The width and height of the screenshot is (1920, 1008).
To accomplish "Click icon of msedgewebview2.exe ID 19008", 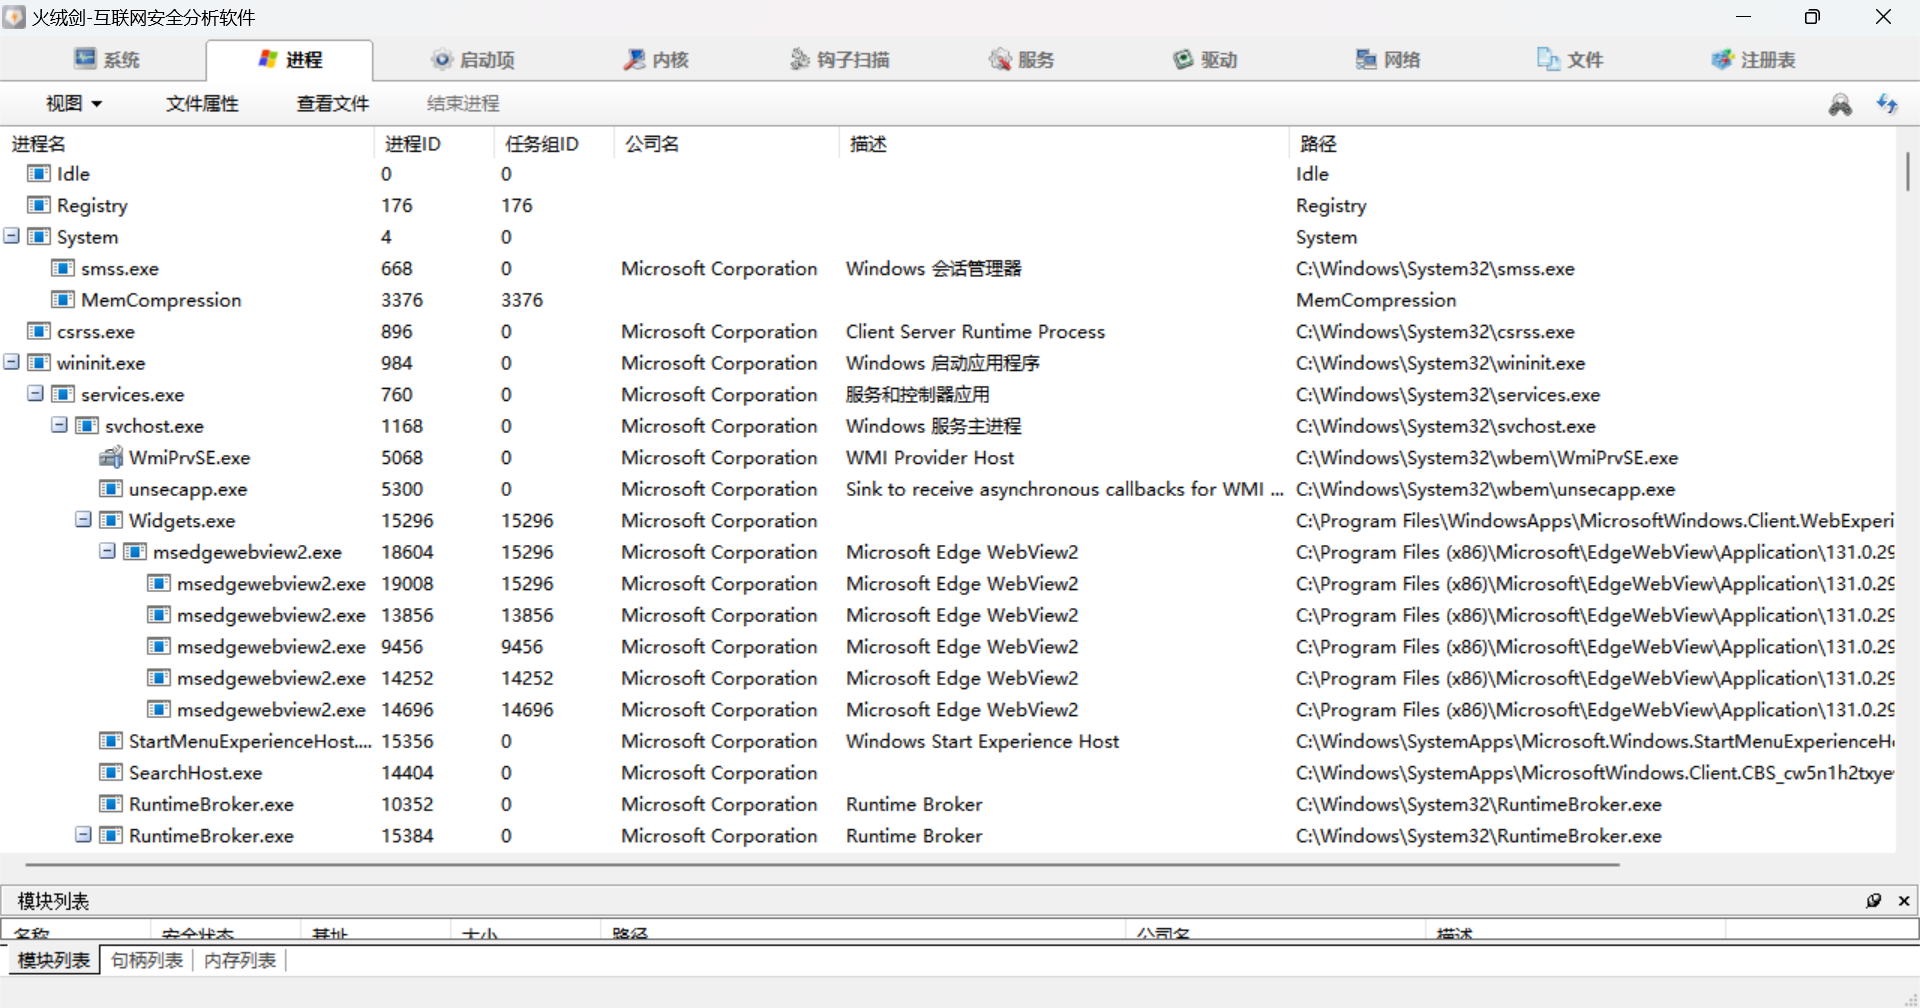I will pyautogui.click(x=159, y=583).
